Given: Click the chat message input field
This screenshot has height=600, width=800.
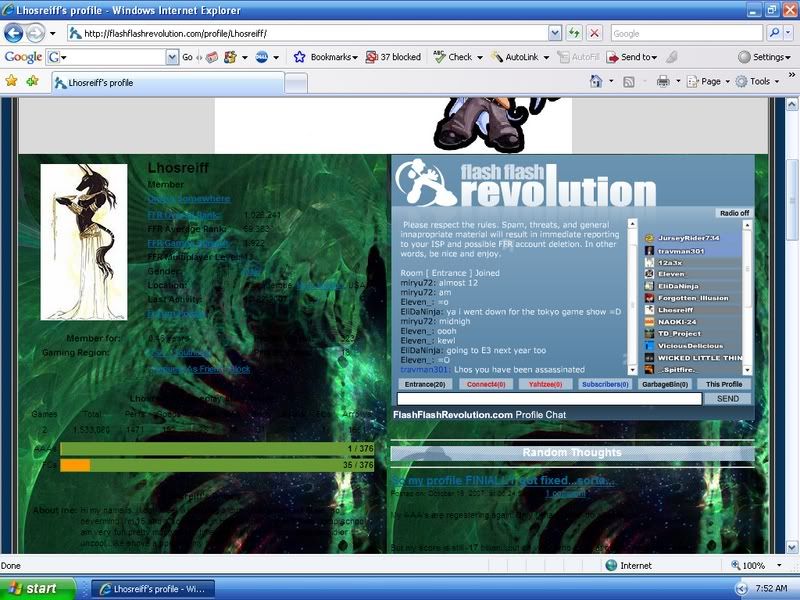Looking at the screenshot, I should click(549, 398).
